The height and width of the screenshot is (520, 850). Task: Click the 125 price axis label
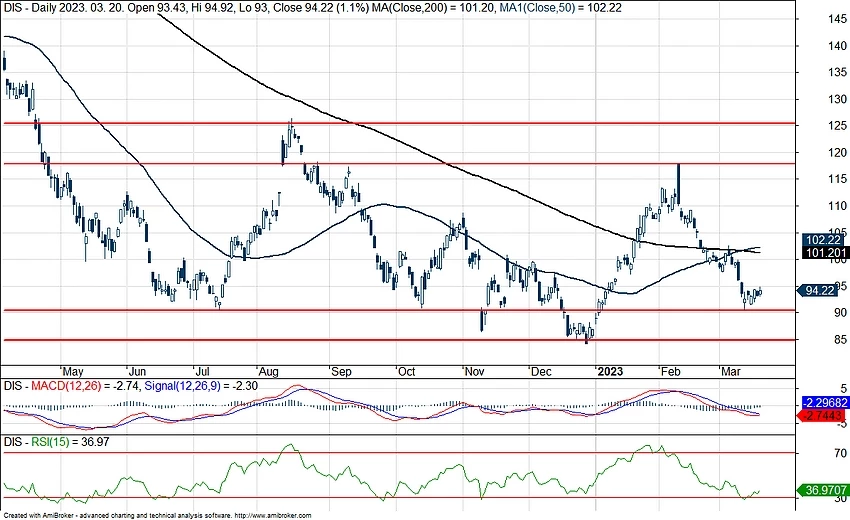pos(837,126)
